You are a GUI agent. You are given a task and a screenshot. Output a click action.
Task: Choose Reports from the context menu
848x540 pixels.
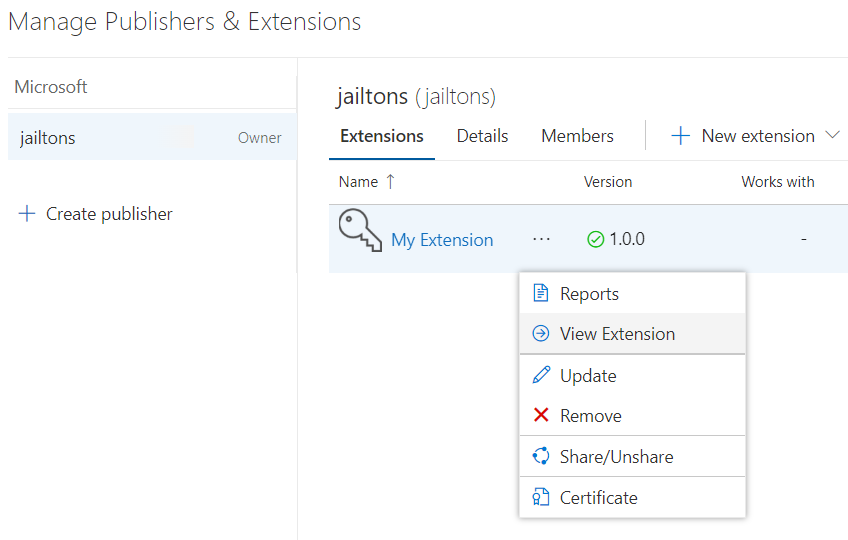click(632, 293)
